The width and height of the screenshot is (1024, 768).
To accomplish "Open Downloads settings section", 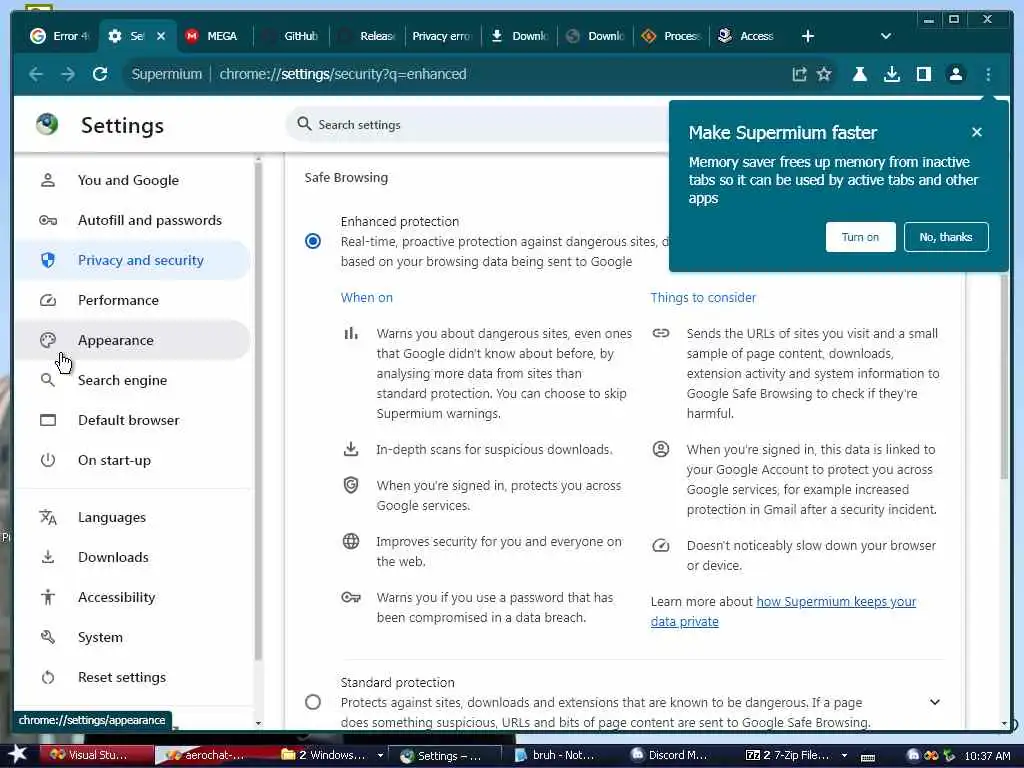I will [x=133, y=557].
